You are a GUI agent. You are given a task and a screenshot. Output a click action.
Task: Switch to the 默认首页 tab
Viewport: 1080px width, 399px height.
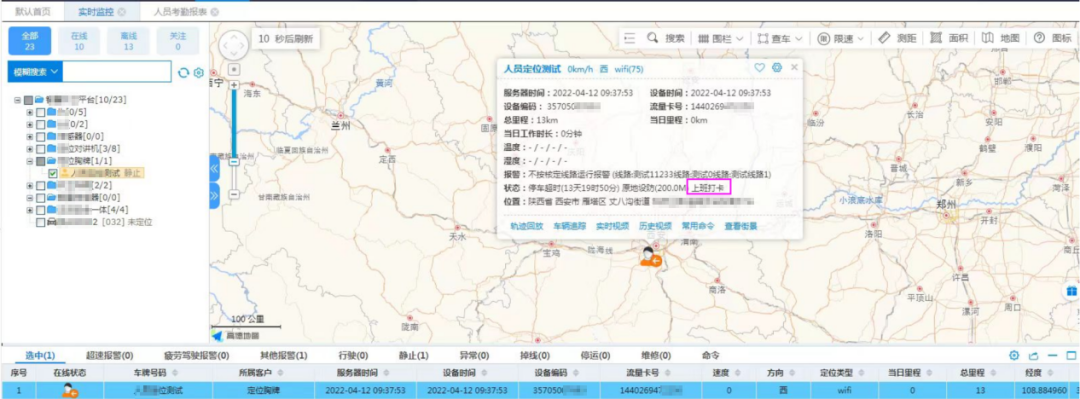32,12
